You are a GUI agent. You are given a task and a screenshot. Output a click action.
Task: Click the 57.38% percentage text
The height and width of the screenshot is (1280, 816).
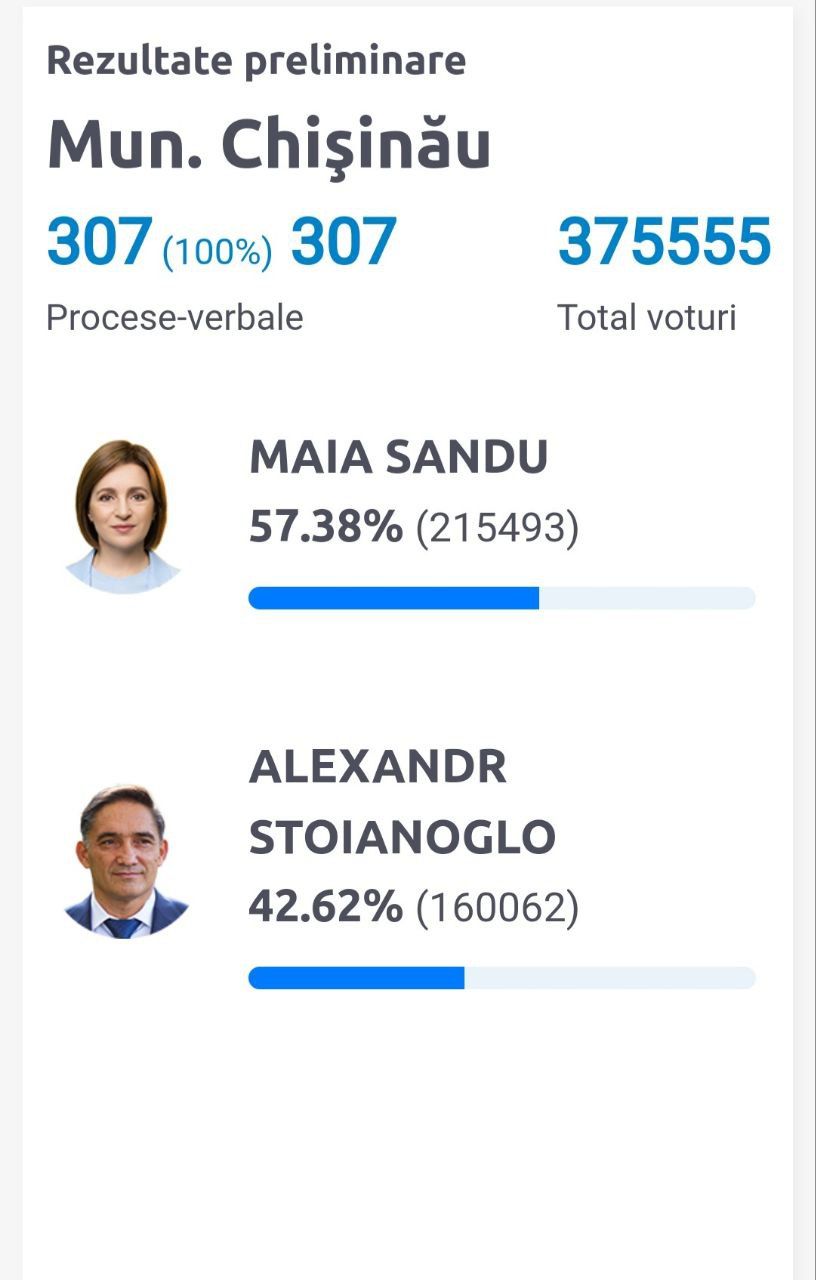[x=326, y=527]
